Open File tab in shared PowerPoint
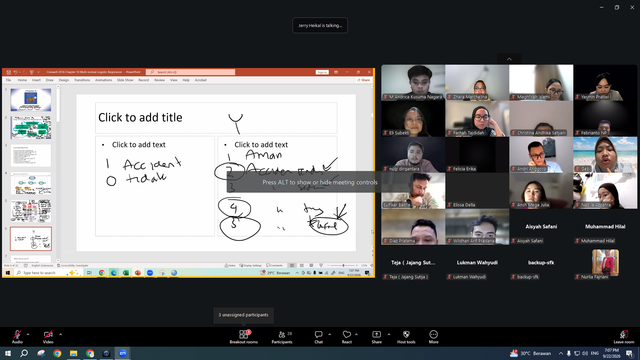 (9, 80)
